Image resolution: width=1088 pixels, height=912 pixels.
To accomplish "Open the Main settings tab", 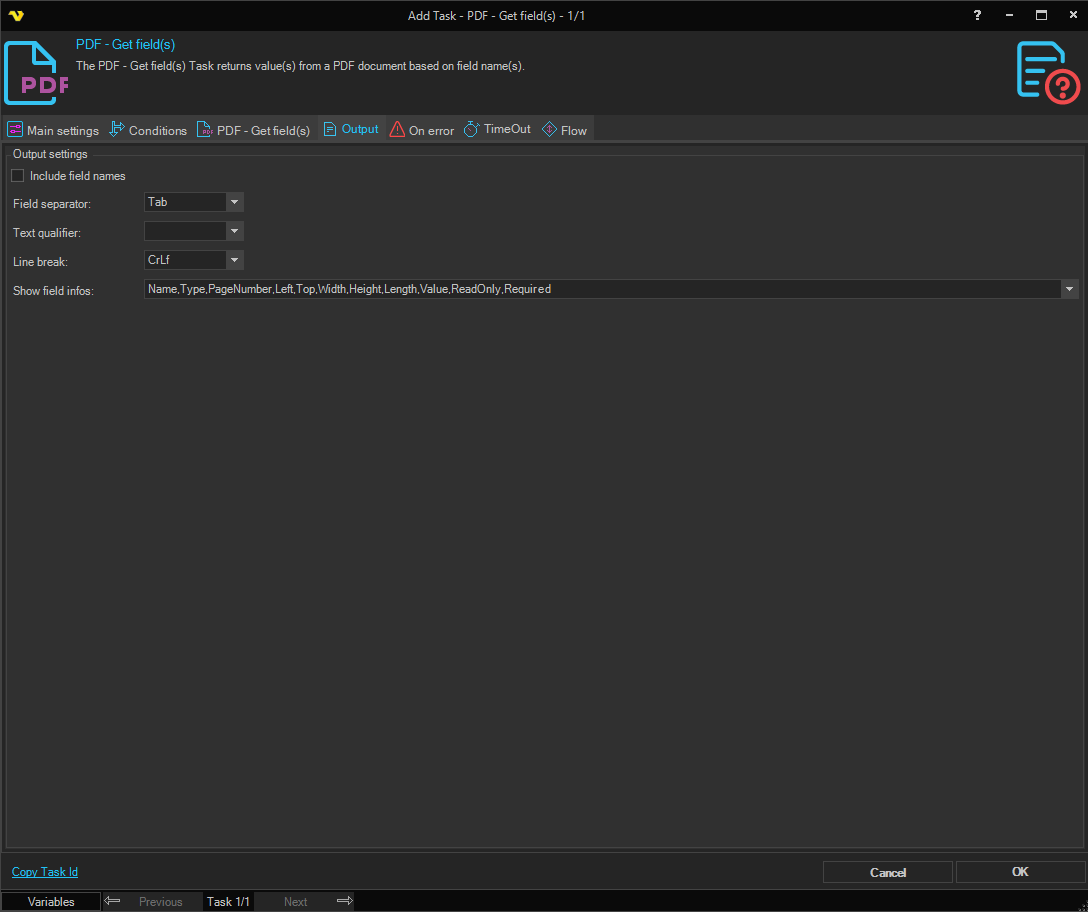I will click(53, 130).
